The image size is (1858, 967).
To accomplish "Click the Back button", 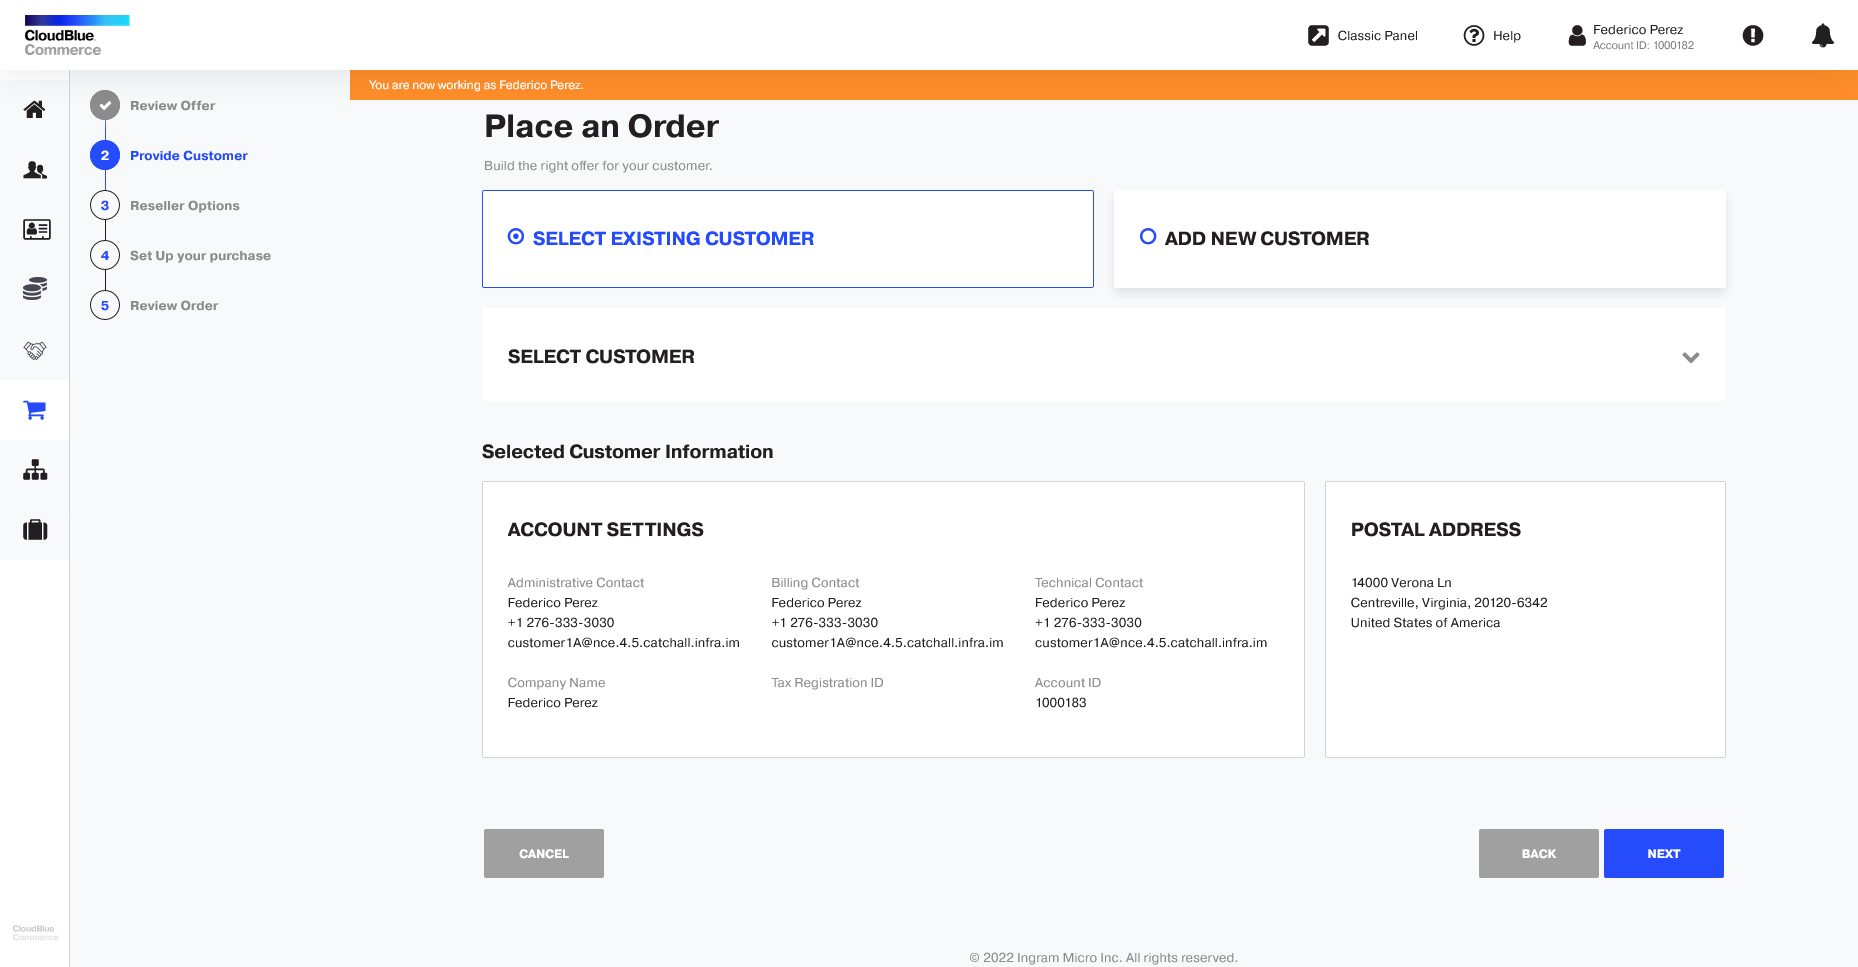I will tap(1539, 854).
